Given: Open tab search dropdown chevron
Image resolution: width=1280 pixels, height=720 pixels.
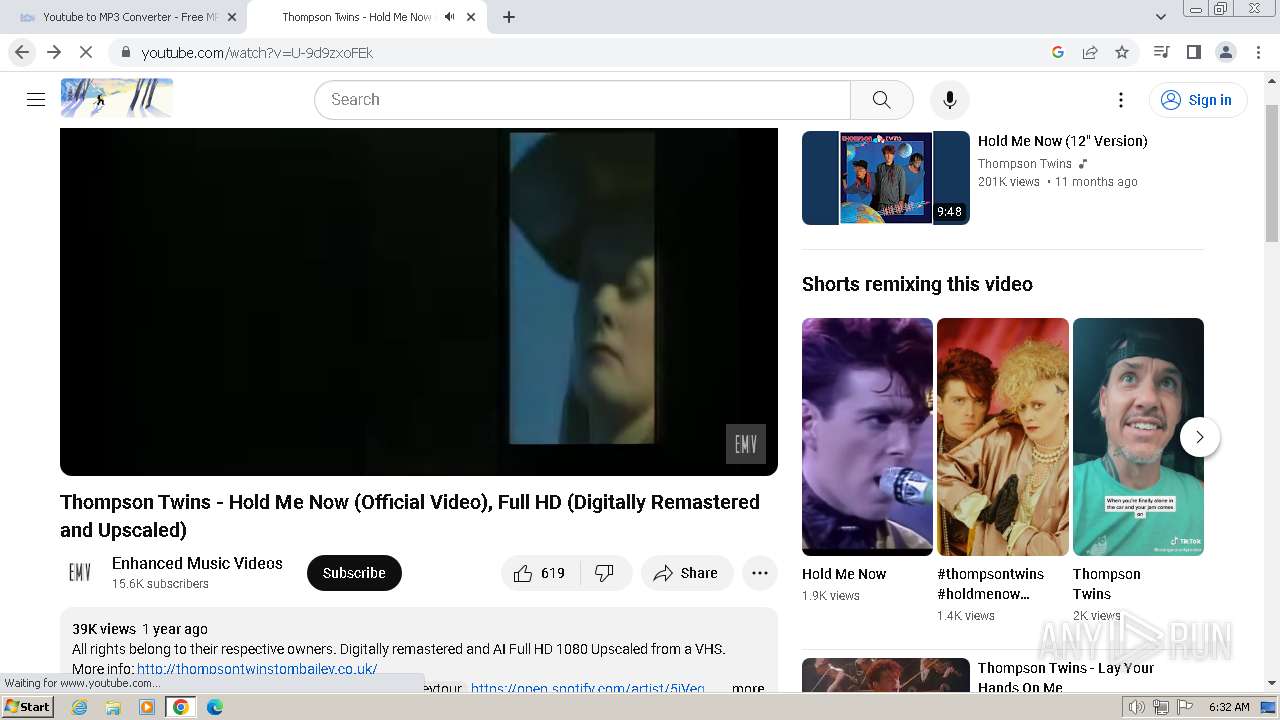Looking at the screenshot, I should click(1161, 17).
